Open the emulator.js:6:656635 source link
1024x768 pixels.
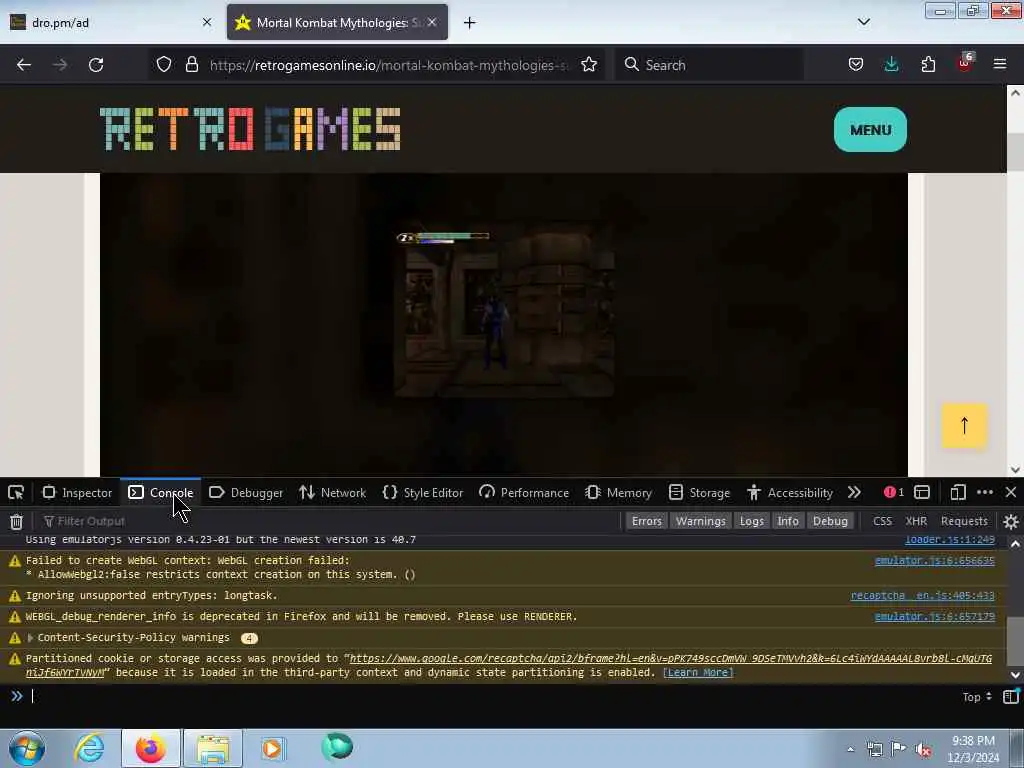pyautogui.click(x=935, y=560)
